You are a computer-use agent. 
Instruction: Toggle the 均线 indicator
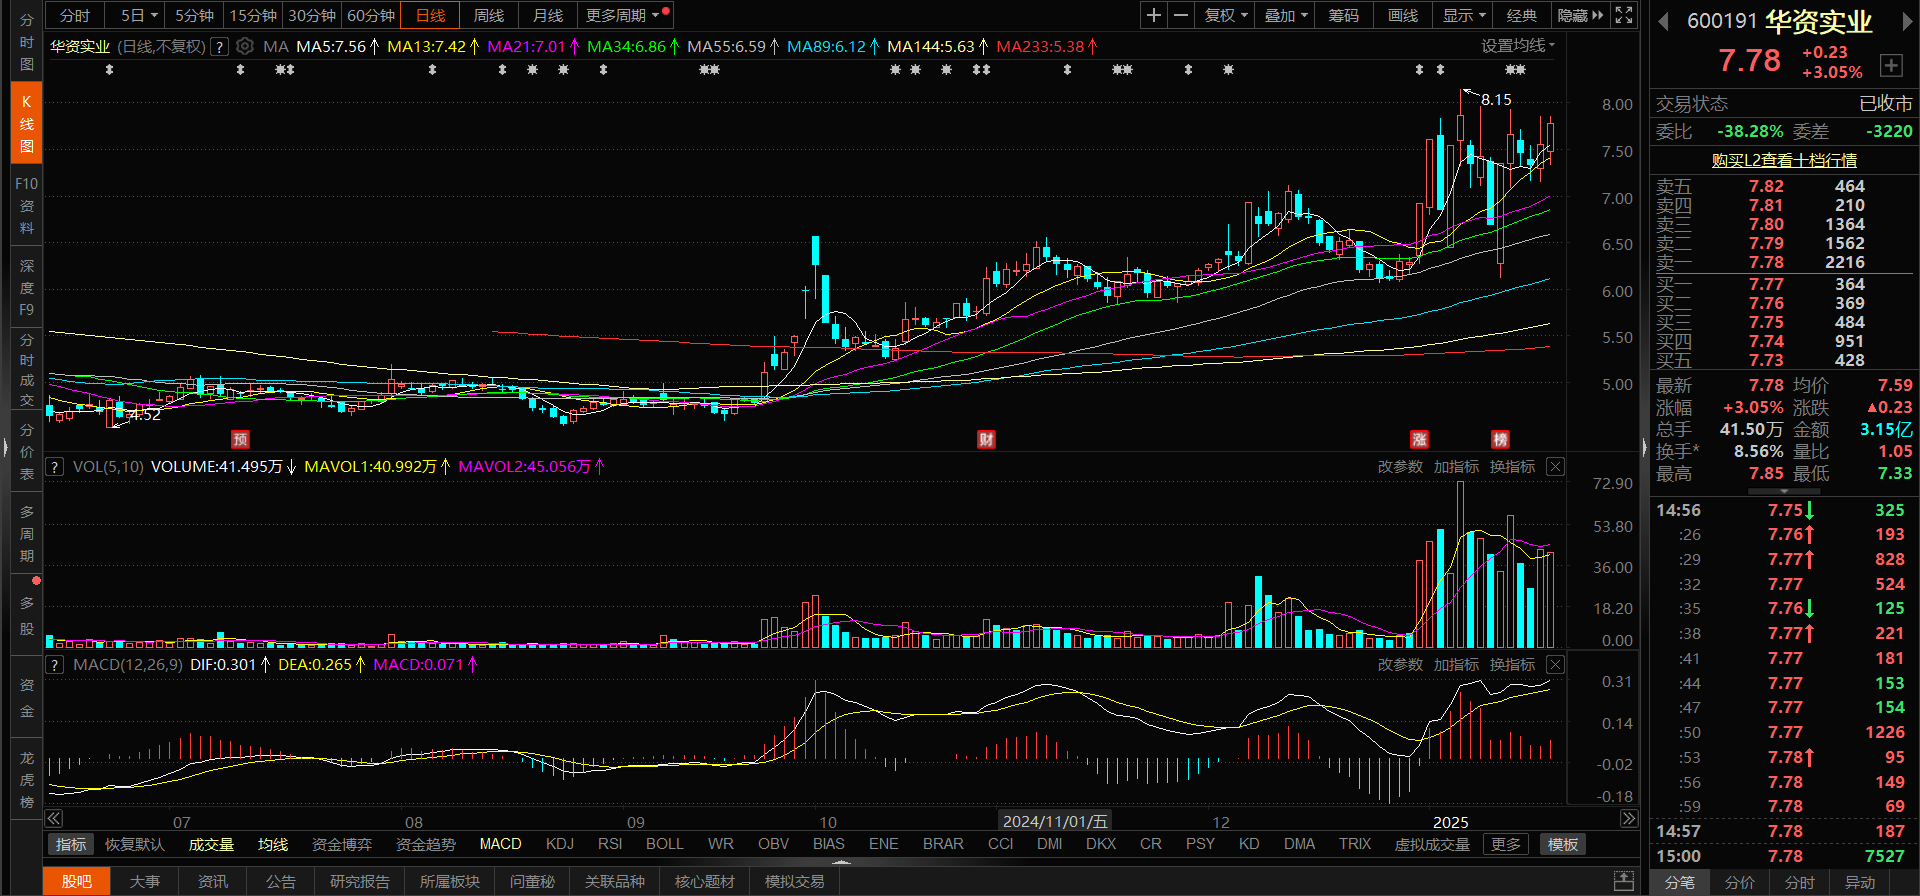(x=273, y=844)
